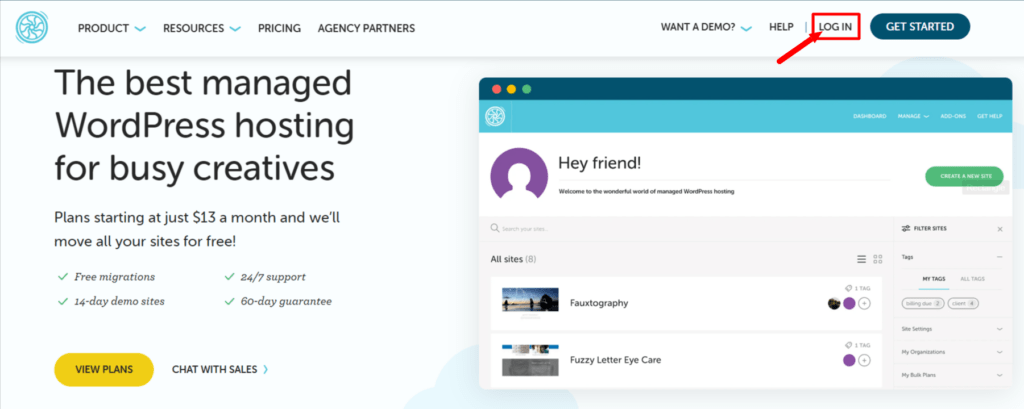This screenshot has height=409, width=1024.
Task: Open the Add-ons menu item in preview
Action: [953, 116]
